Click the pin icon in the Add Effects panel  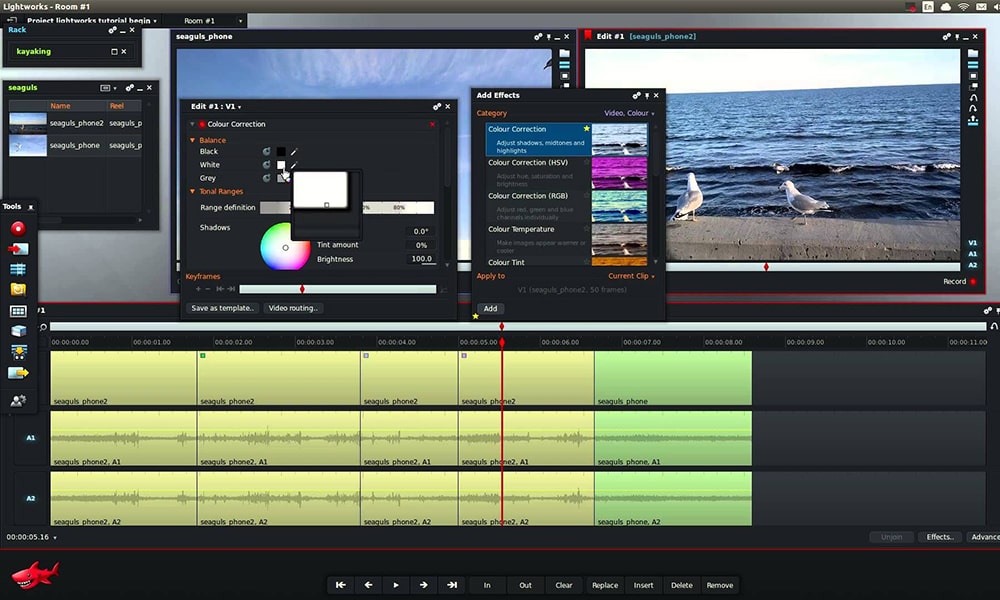(x=647, y=96)
